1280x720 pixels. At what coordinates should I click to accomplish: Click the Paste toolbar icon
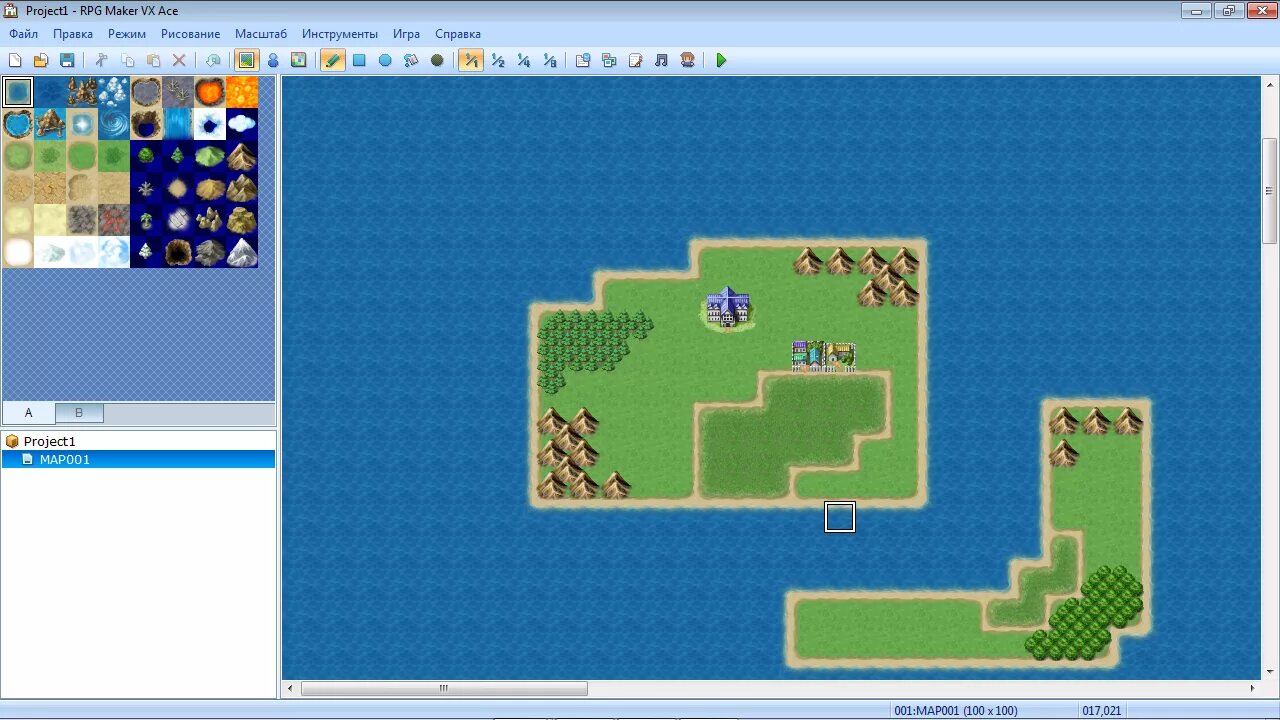click(x=153, y=61)
